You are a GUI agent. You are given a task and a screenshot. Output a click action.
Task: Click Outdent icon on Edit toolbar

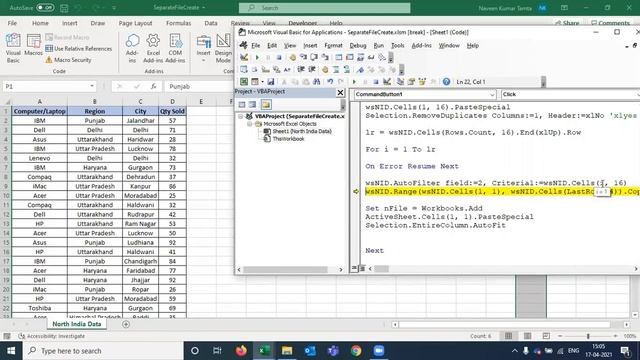coord(312,69)
